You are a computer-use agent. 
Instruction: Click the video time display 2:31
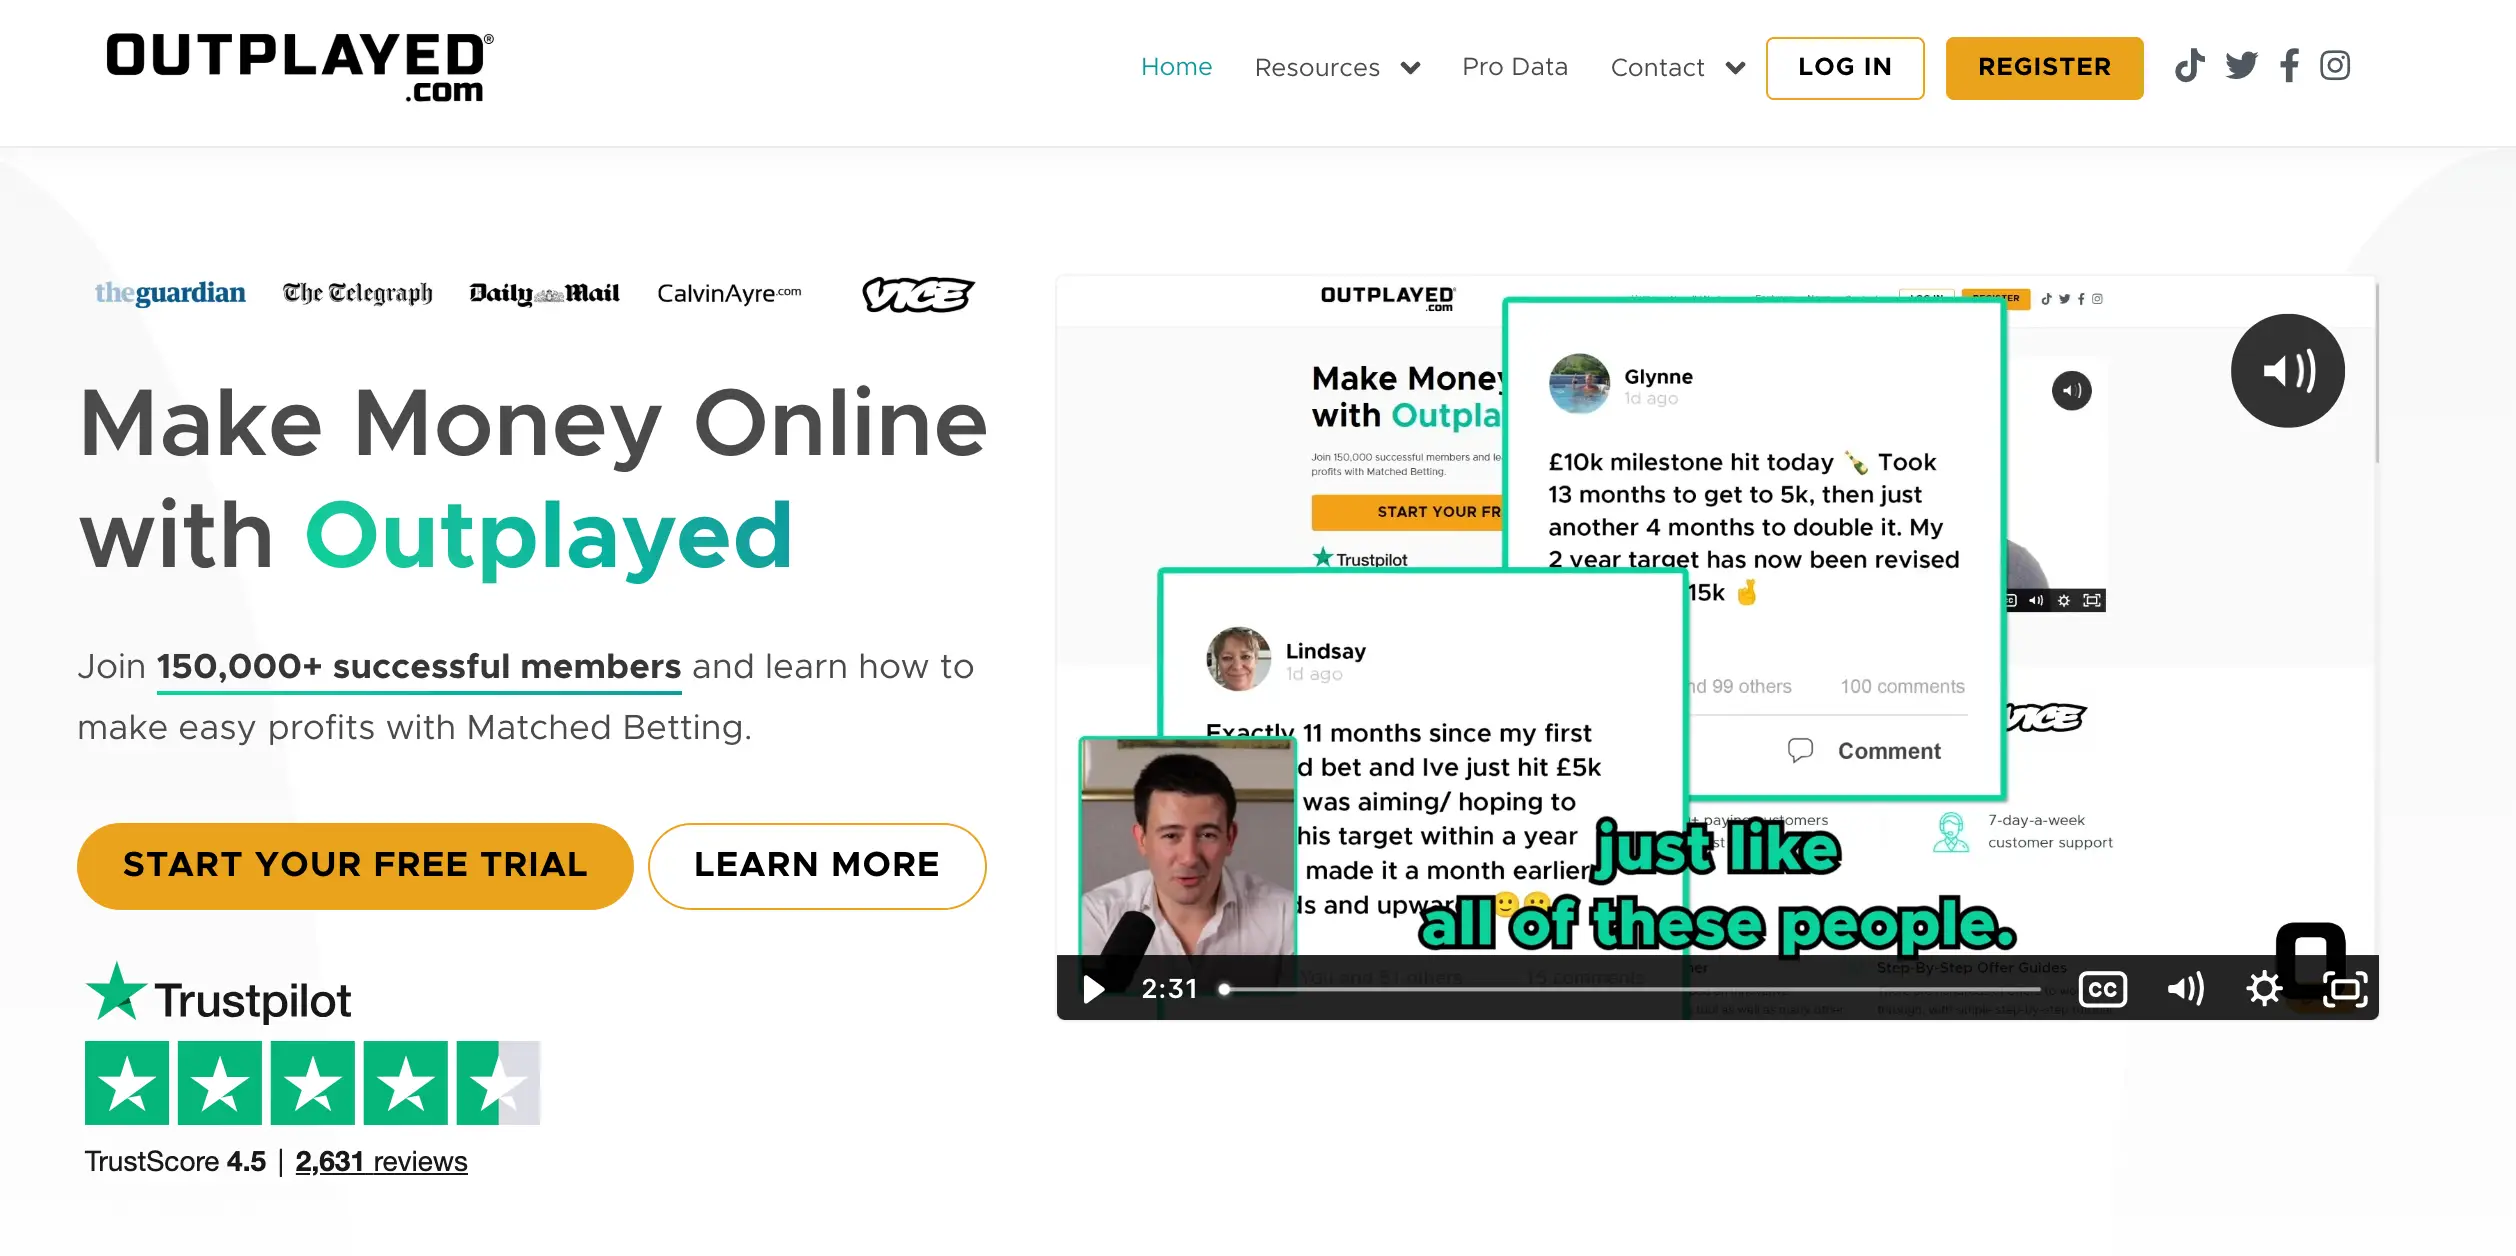(x=1169, y=989)
